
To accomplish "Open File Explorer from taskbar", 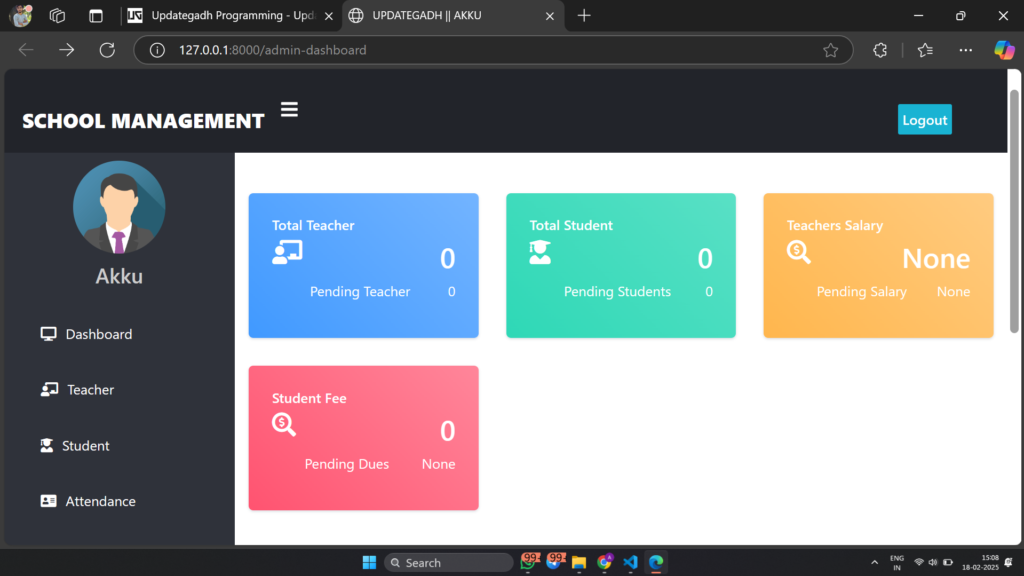I will (579, 562).
